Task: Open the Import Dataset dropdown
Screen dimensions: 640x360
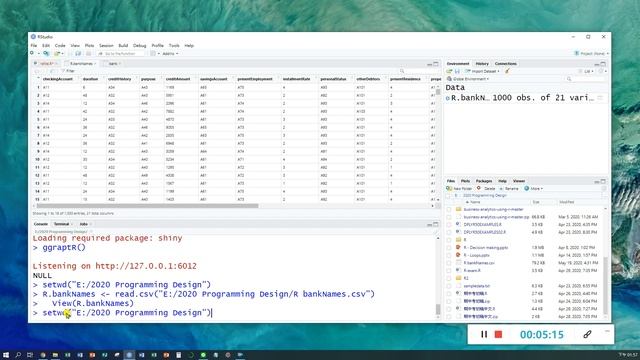Action: click(482, 71)
